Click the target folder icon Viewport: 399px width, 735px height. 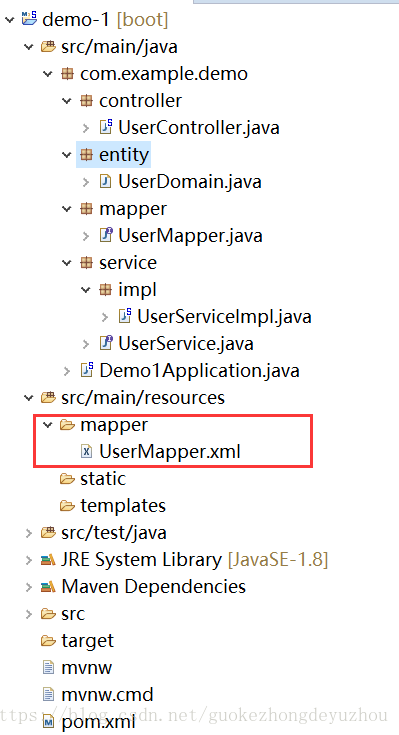tap(48, 641)
